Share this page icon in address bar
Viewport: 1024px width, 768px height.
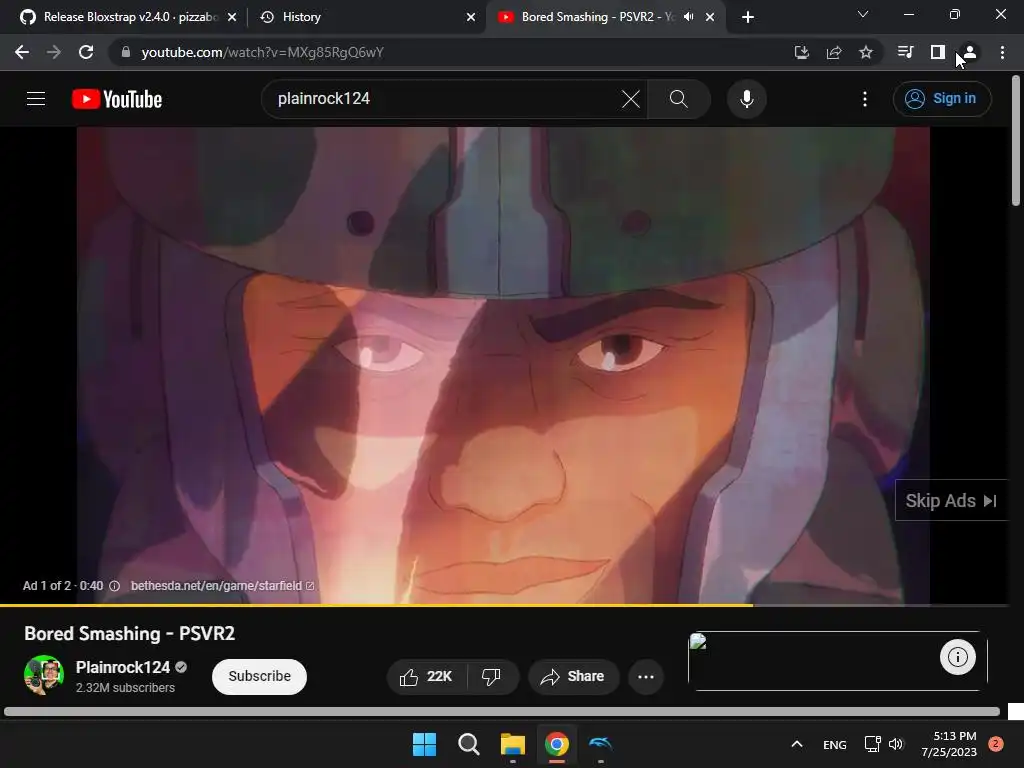[834, 52]
